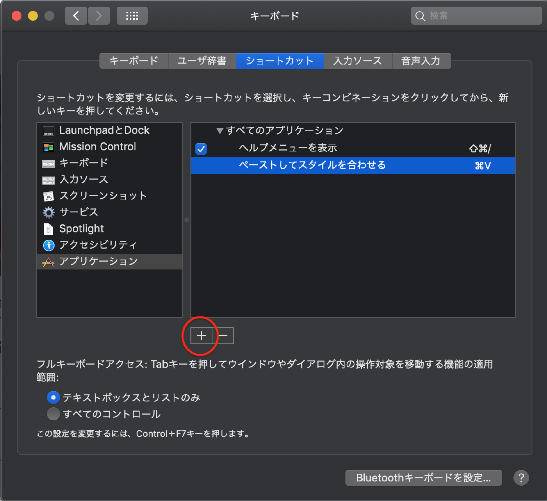The height and width of the screenshot is (501, 547).
Task: Click the ⌘V key combination
Action: [483, 165]
